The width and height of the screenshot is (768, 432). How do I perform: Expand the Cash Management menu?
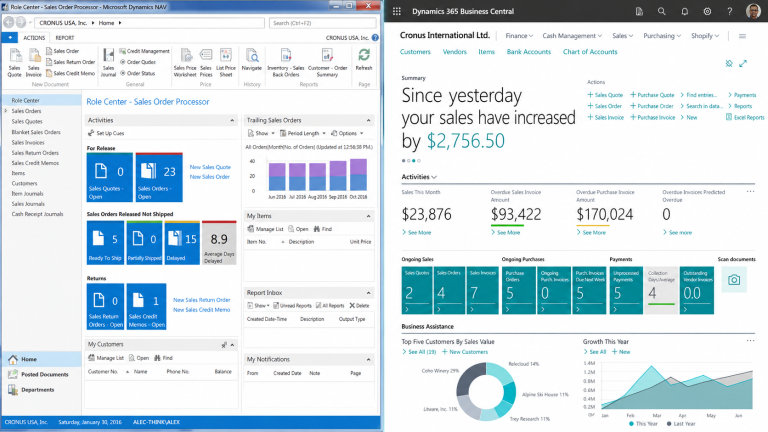pos(572,36)
